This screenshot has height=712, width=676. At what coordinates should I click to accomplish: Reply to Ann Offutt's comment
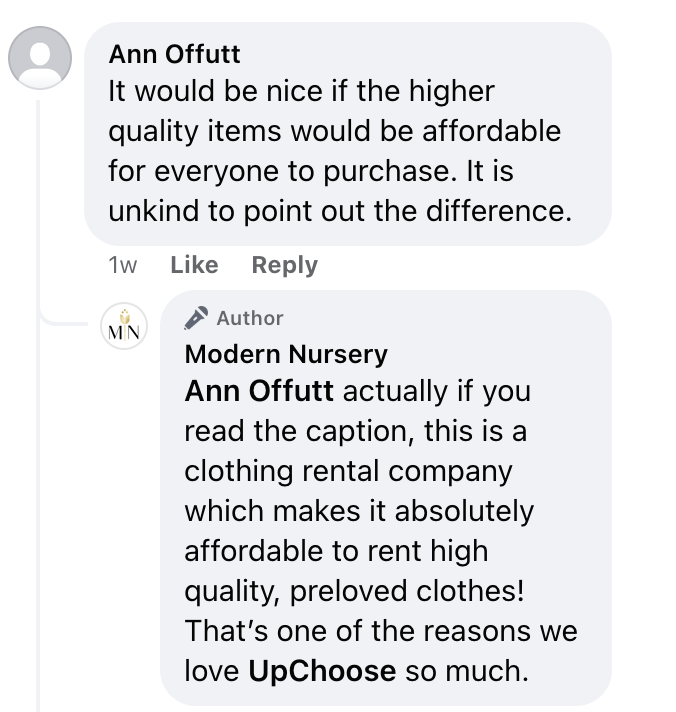[285, 265]
